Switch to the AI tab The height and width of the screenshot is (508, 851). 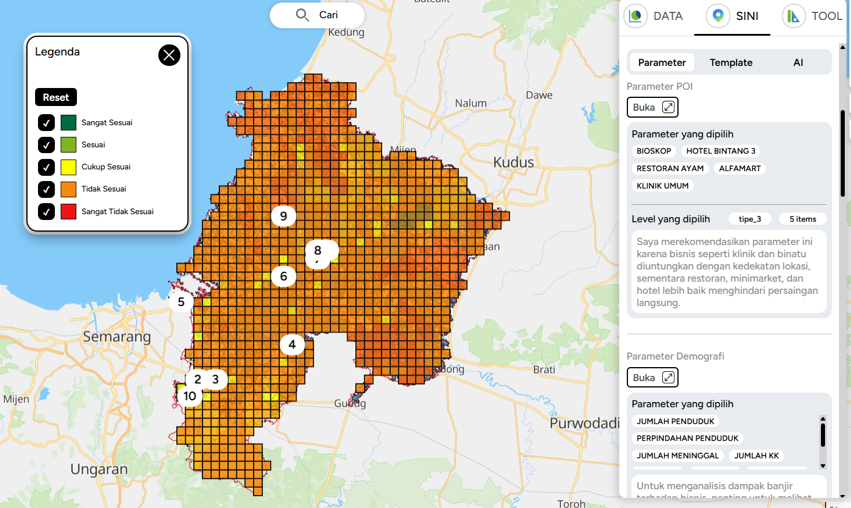click(x=797, y=62)
